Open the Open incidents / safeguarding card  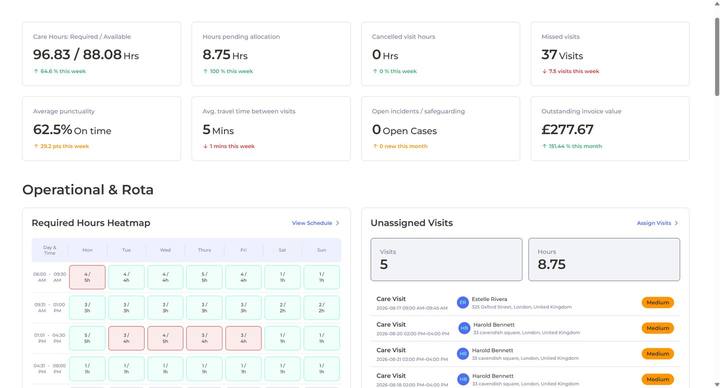pyautogui.click(x=440, y=129)
